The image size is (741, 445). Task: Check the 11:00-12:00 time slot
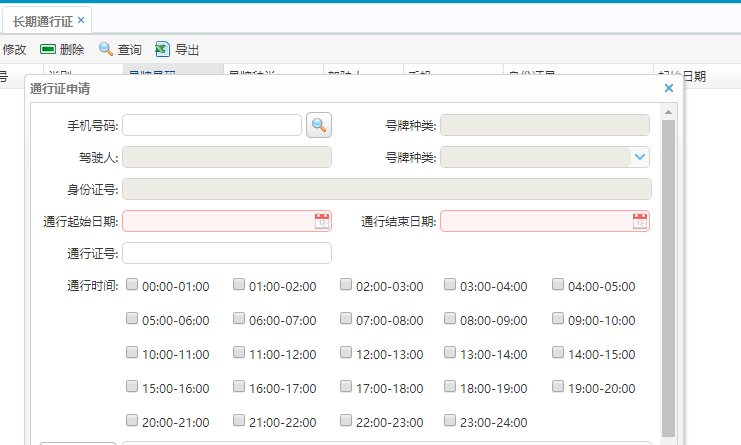pyautogui.click(x=239, y=352)
